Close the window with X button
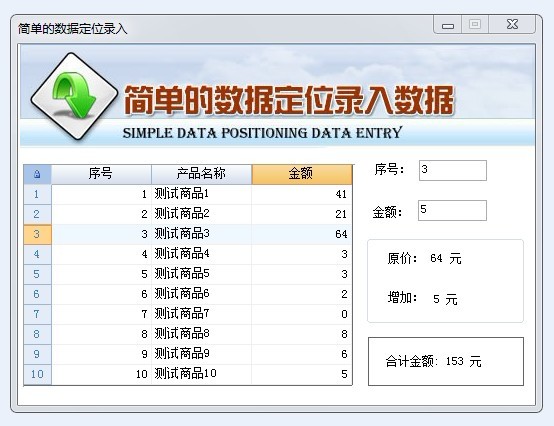The width and height of the screenshot is (554, 426). point(512,25)
